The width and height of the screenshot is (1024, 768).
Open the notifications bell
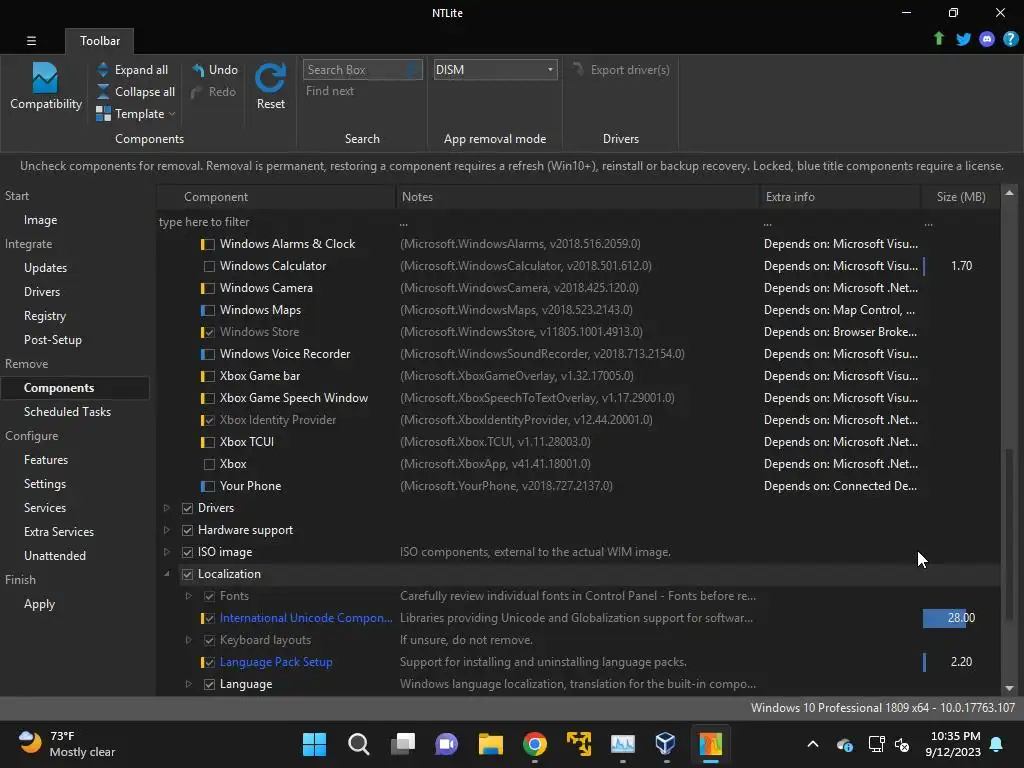pos(997,744)
